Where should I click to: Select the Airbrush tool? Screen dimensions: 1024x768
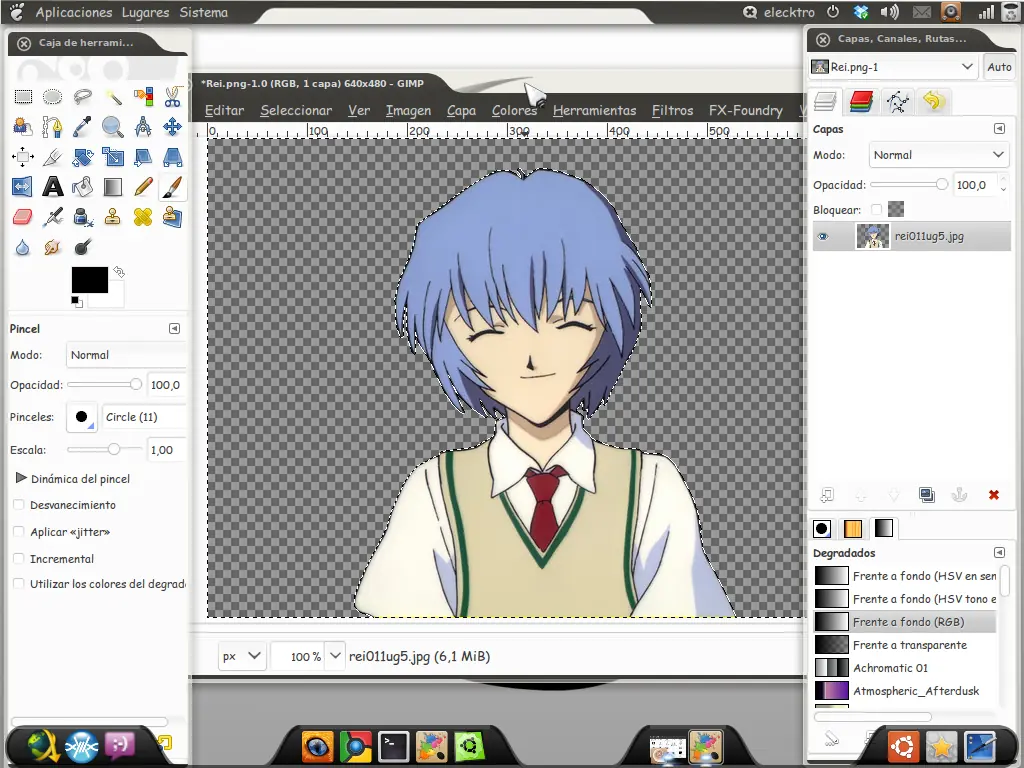(52, 217)
